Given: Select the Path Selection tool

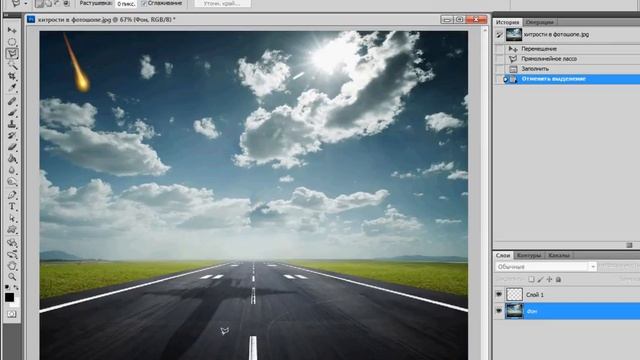Looking at the screenshot, I should (x=12, y=218).
